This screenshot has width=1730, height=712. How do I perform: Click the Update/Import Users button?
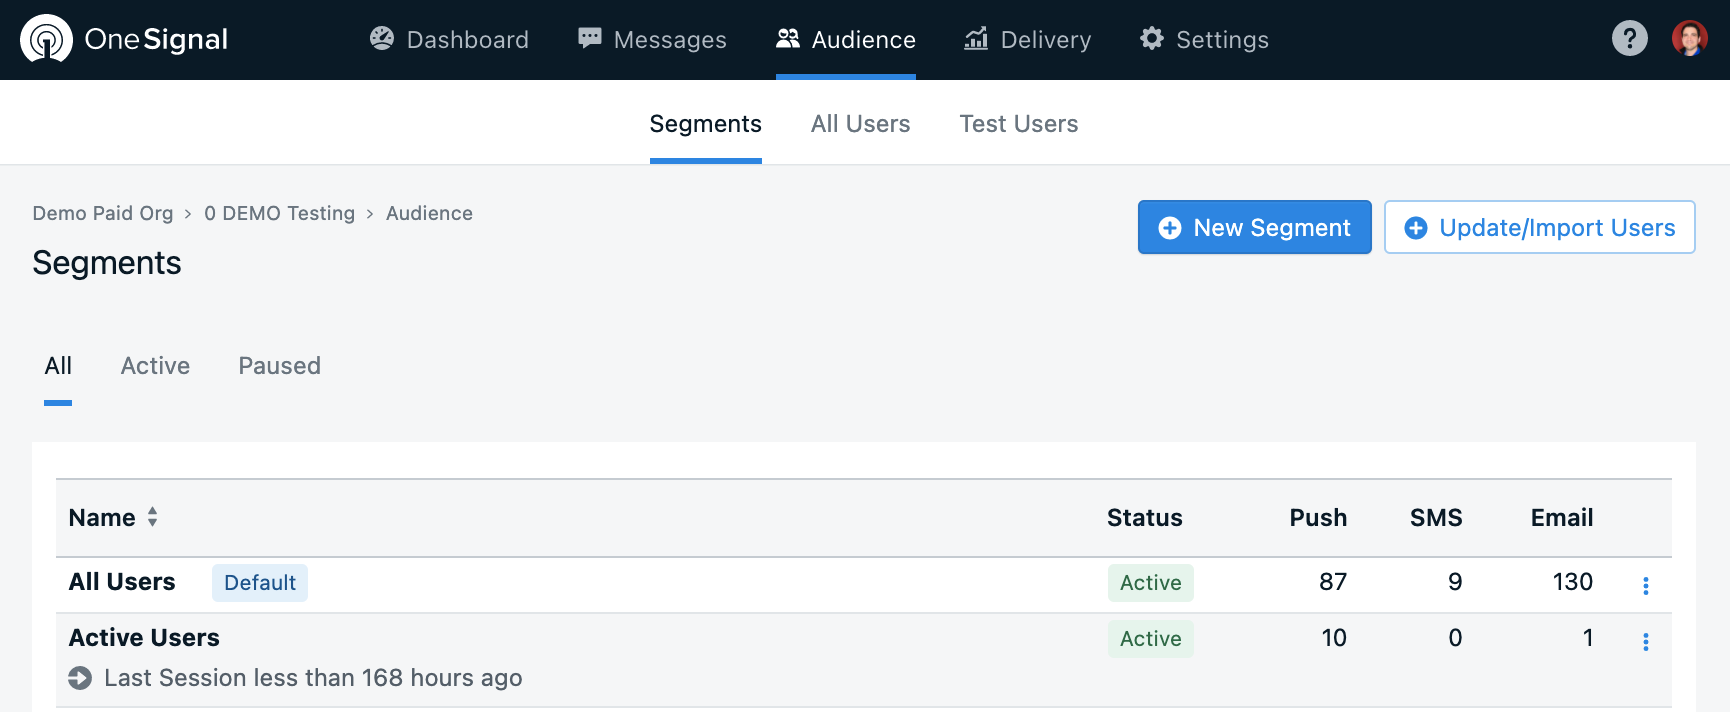[1539, 228]
